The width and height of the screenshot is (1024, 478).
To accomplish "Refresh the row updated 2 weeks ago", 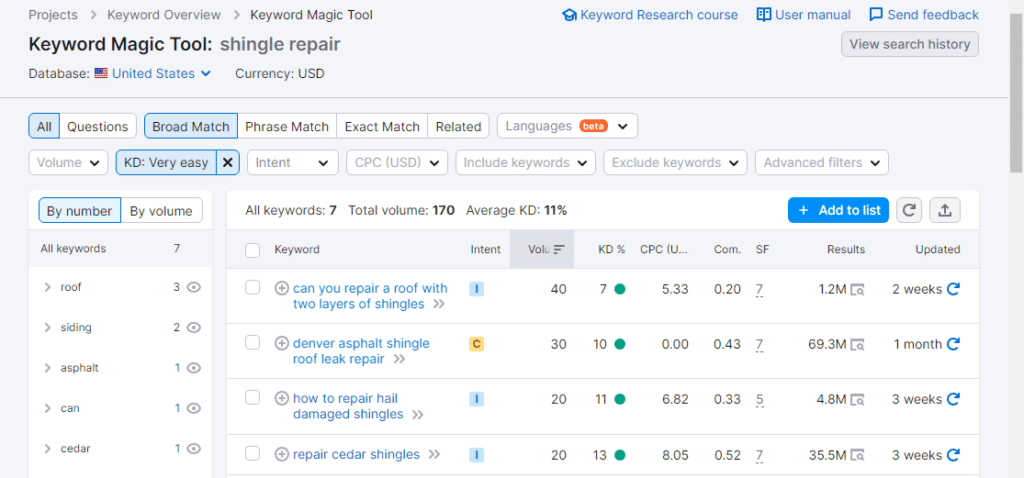I will click(953, 289).
